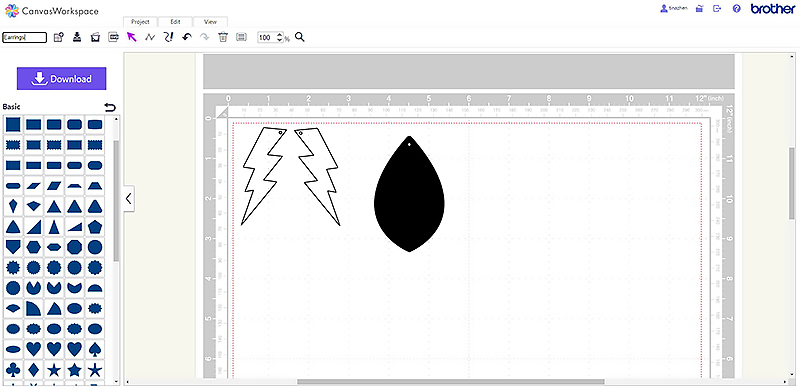Insert the semicircle shape
This screenshot has width=800, height=390.
pos(95,288)
